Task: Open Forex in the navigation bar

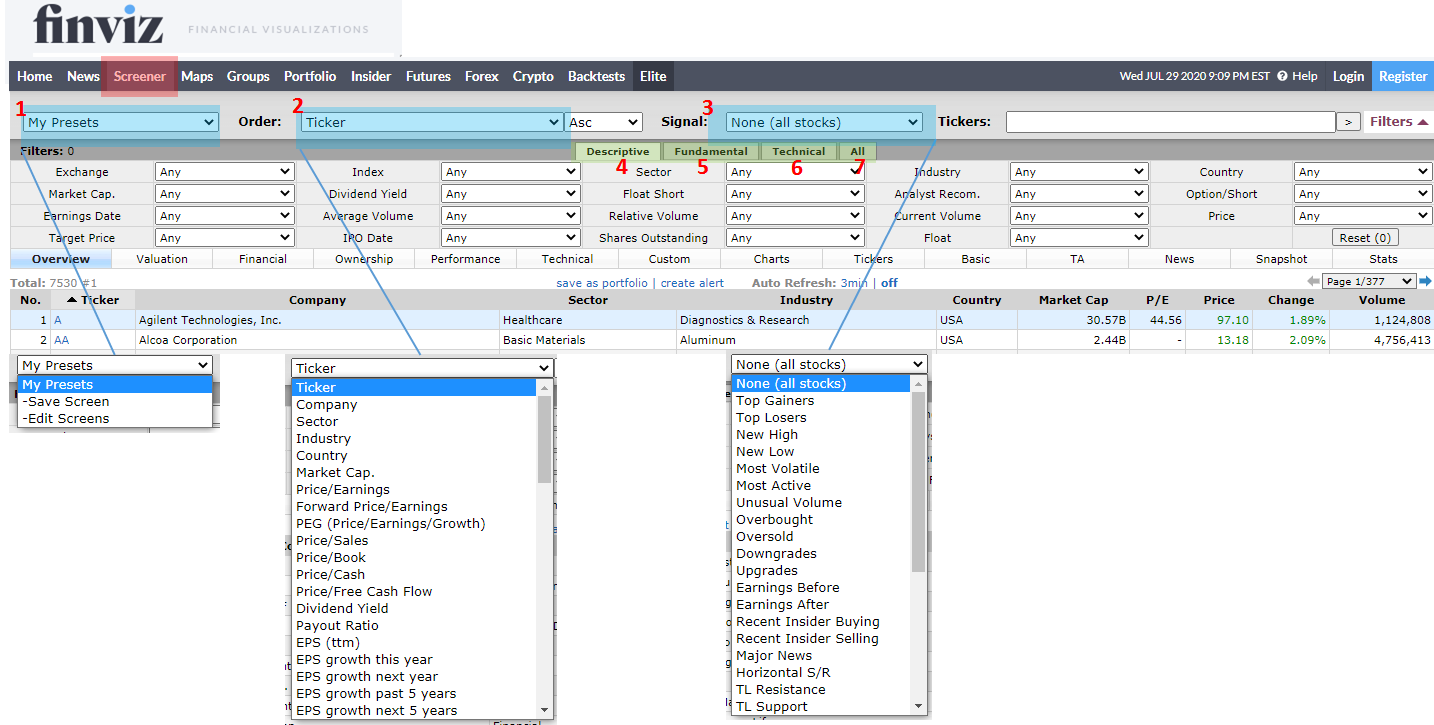Action: pyautogui.click(x=482, y=76)
